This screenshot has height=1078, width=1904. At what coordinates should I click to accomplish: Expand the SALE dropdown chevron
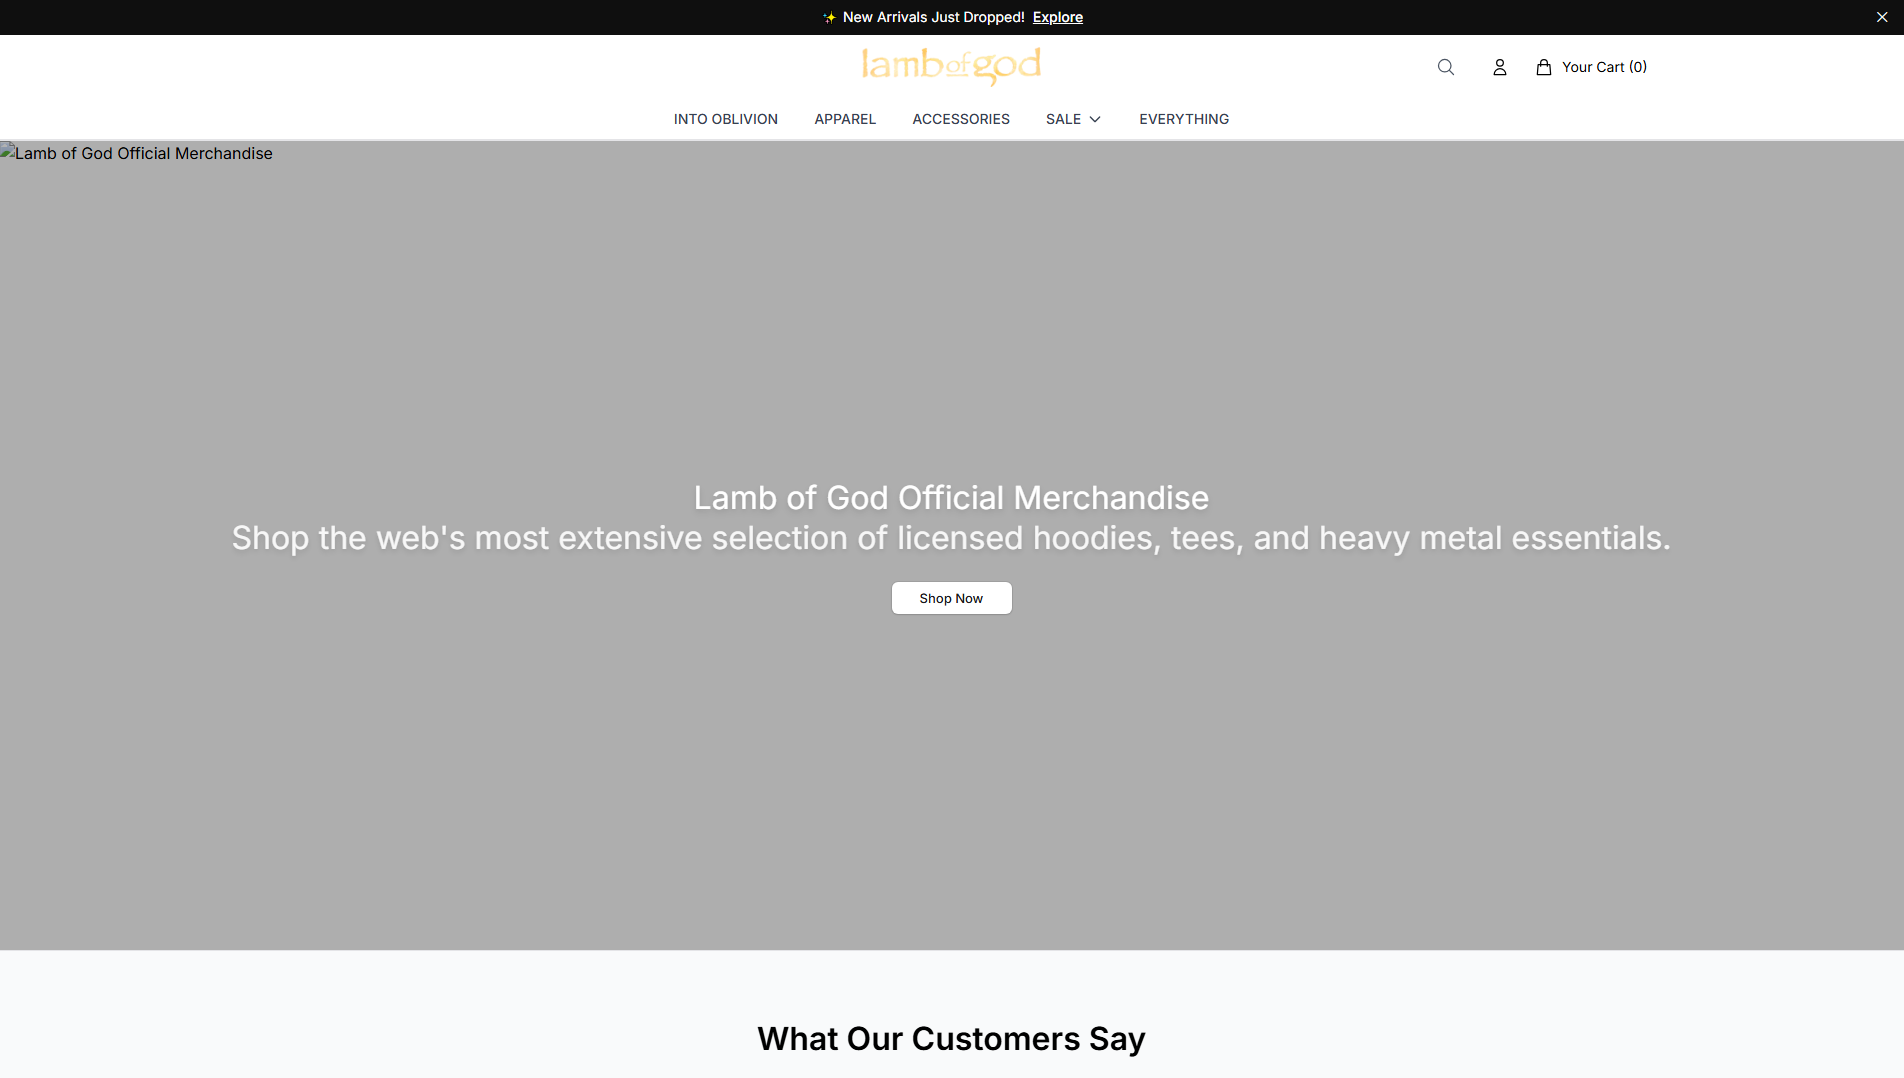1095,119
